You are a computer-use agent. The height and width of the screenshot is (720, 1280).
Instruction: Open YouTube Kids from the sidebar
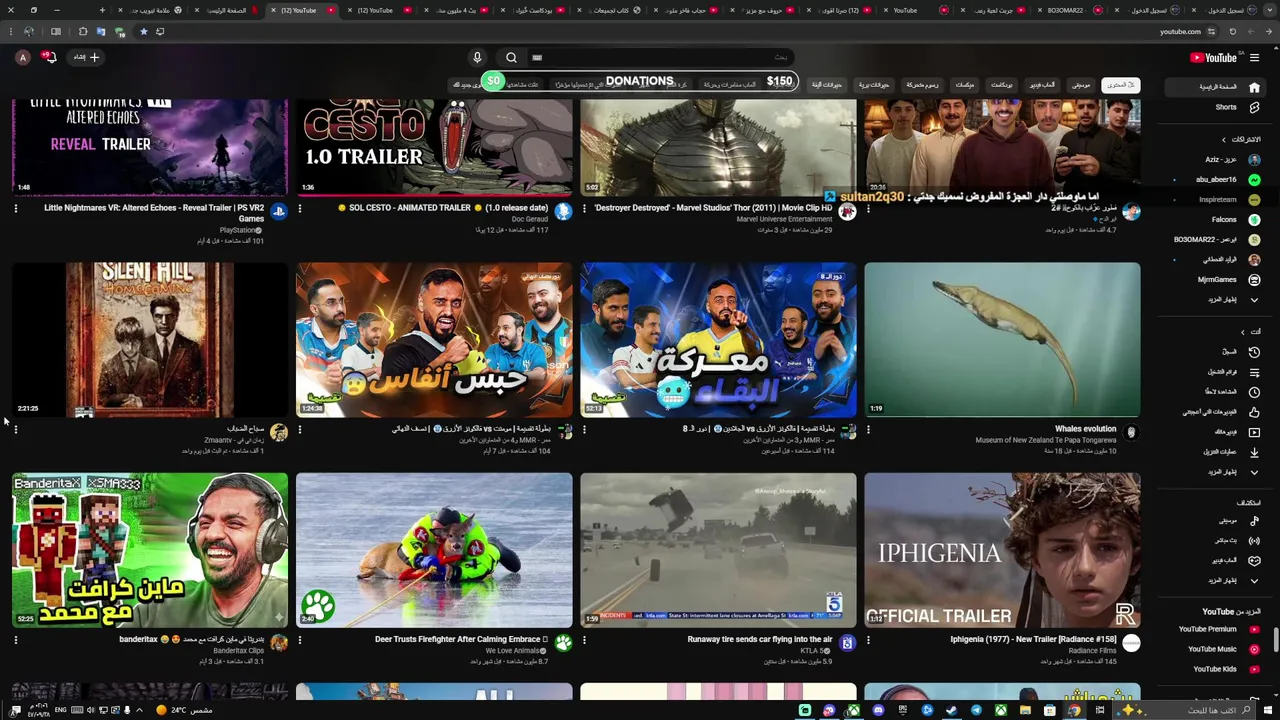click(x=1215, y=669)
